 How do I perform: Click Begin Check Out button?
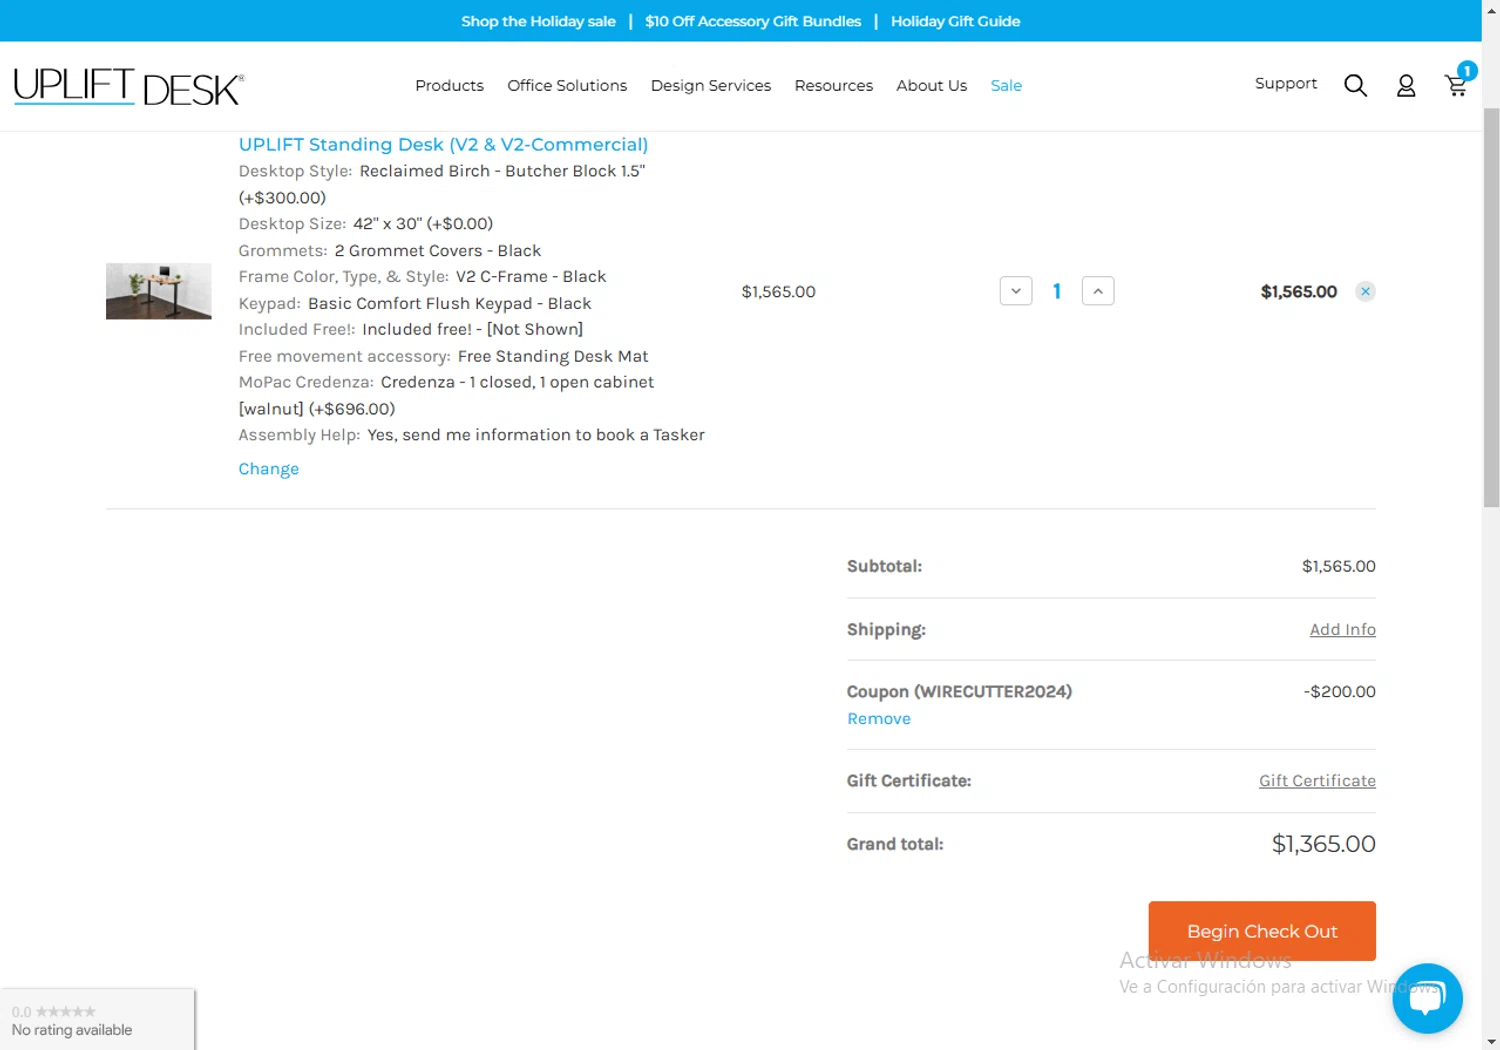[x=1262, y=931]
